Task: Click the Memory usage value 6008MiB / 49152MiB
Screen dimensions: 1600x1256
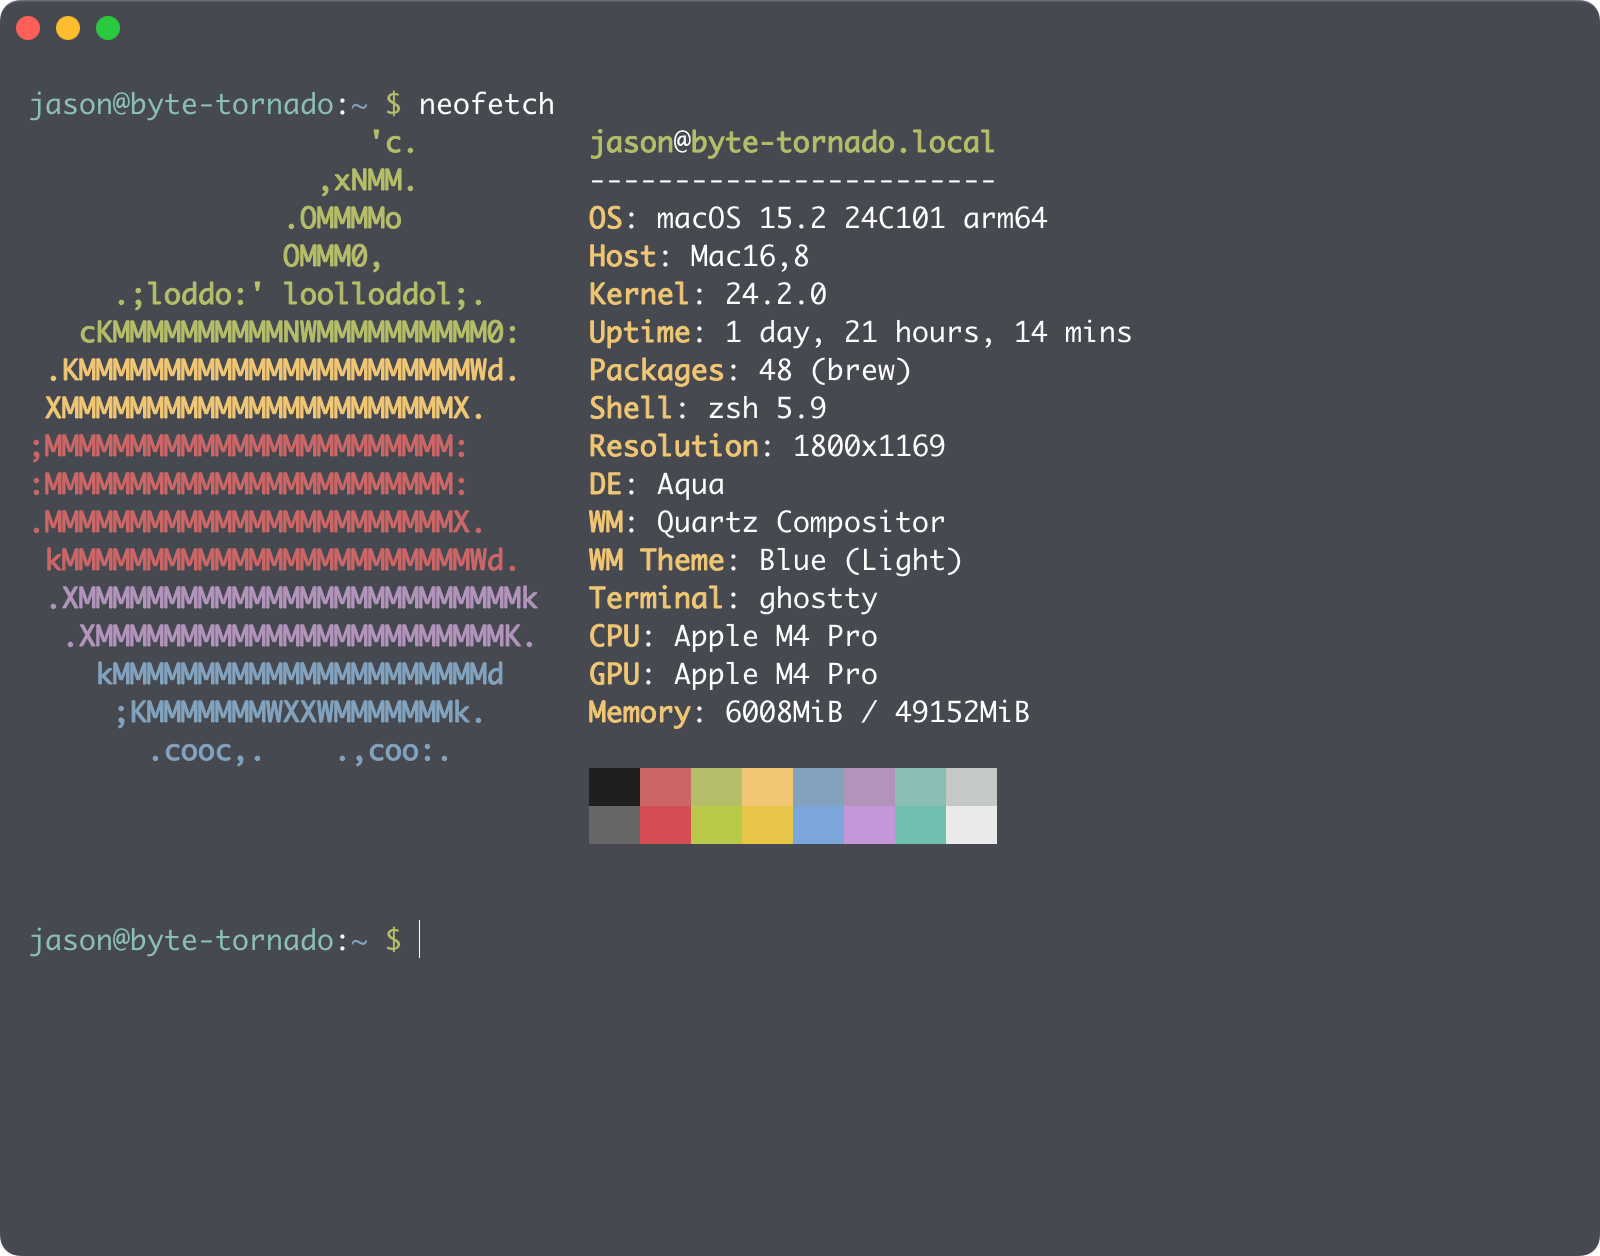Action: (x=876, y=712)
